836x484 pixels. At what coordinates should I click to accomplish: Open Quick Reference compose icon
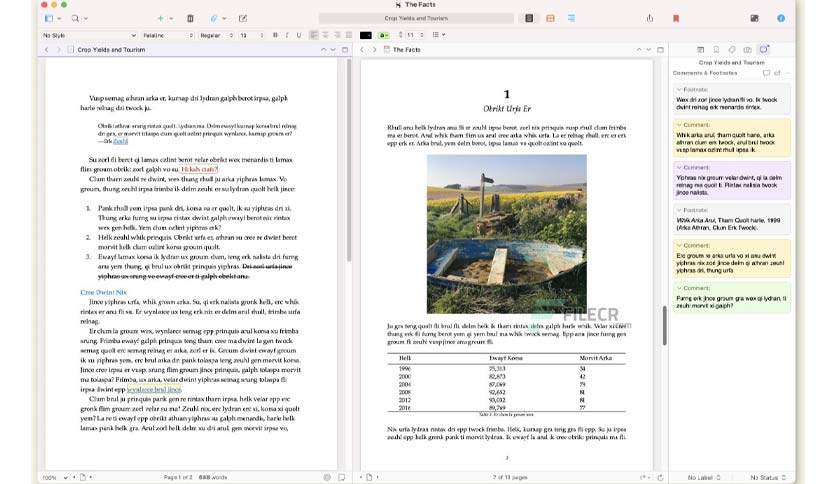[243, 18]
